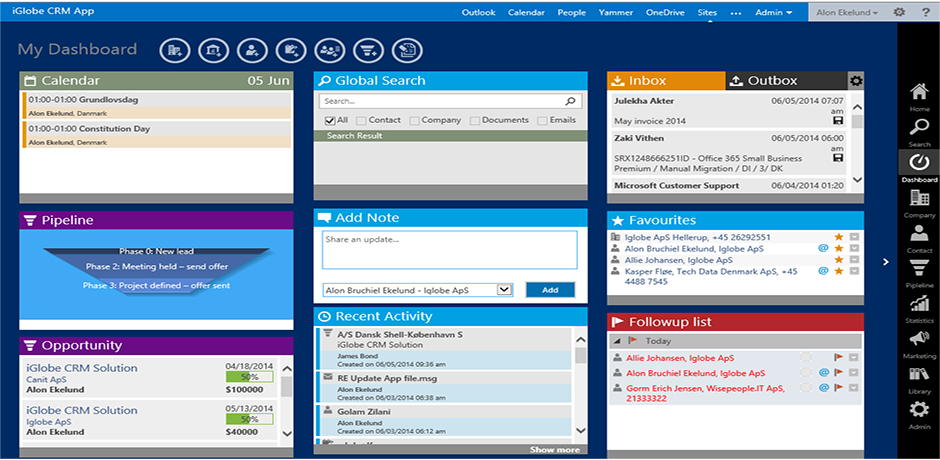
Task: Open OneDrive from the top navigation
Action: tap(665, 12)
